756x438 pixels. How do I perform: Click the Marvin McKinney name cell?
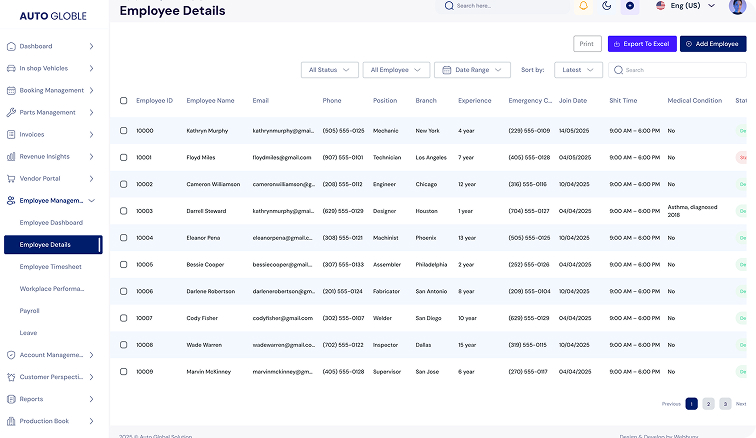[x=209, y=372]
